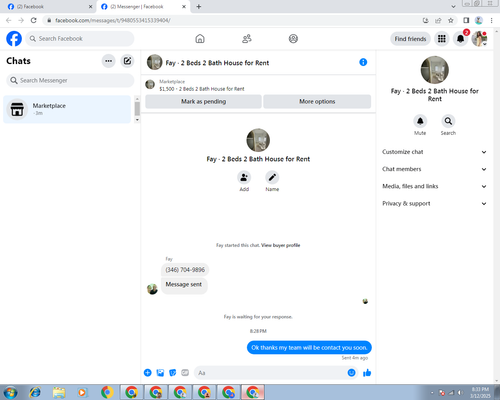
Task: Click the Search Messenger field
Action: coord(70,80)
